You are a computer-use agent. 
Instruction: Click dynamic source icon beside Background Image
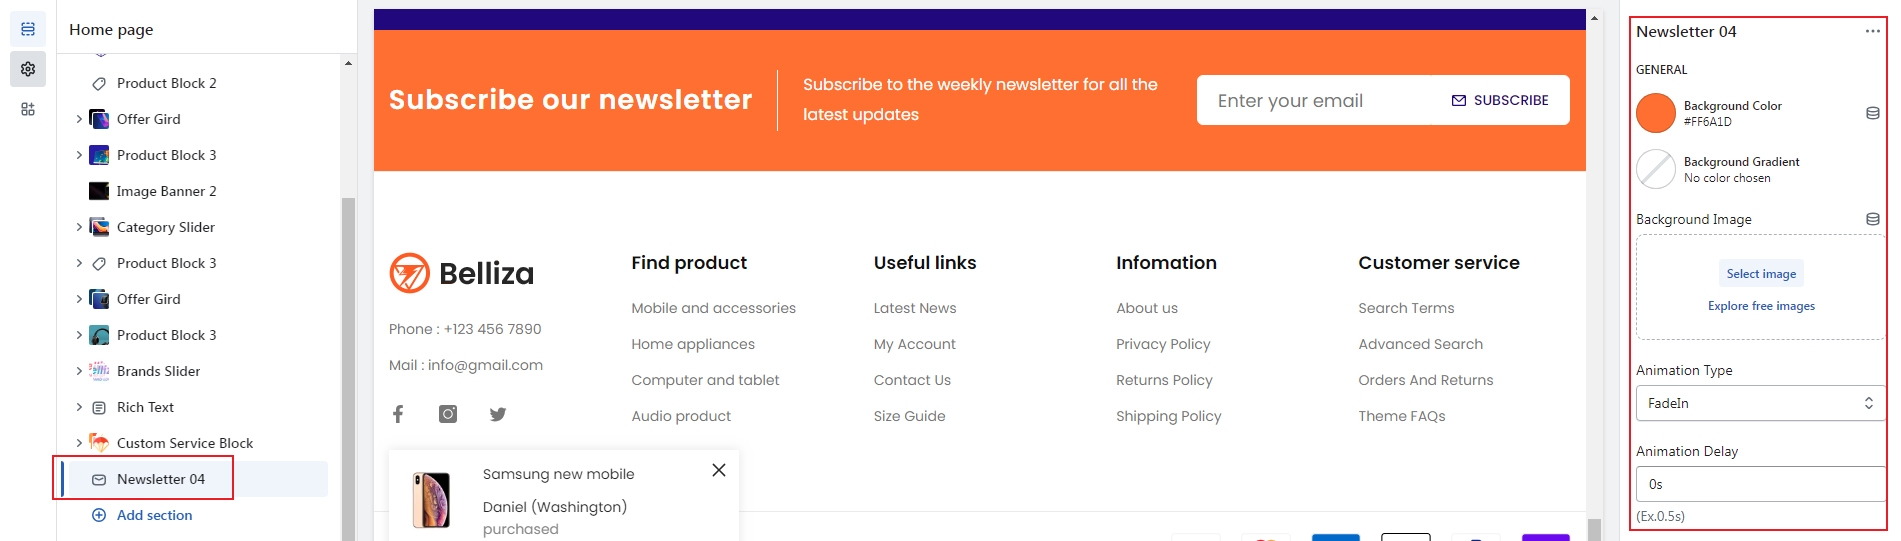(1873, 219)
